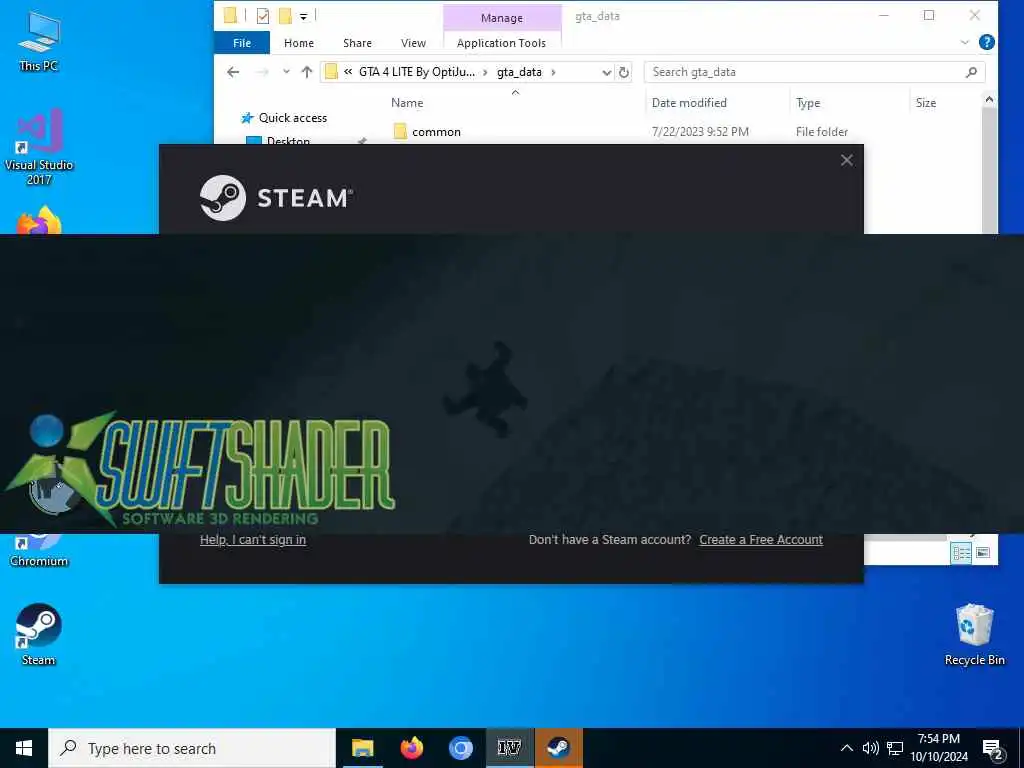Open the recent locations dropdown in Explorer
The height and width of the screenshot is (768, 1024).
click(286, 72)
